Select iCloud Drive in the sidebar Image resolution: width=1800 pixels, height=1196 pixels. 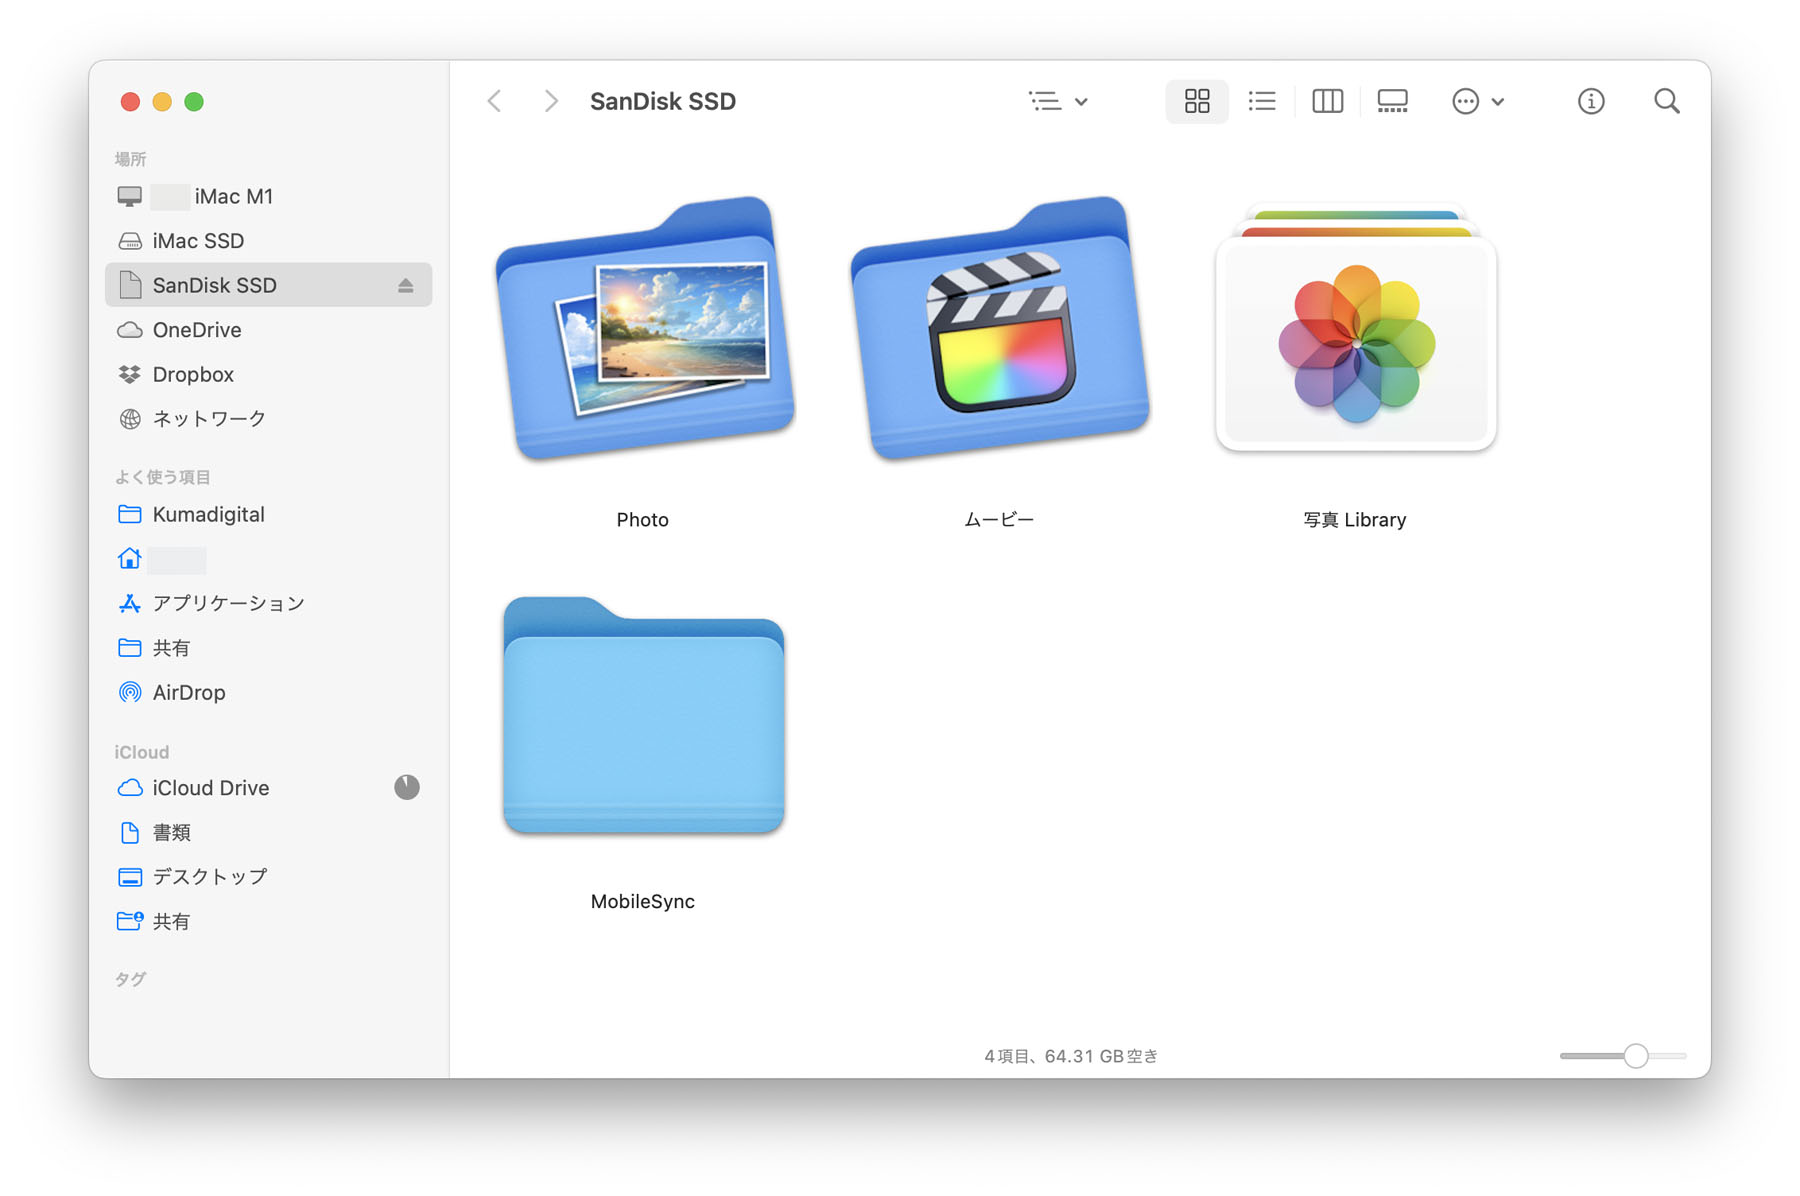point(210,788)
